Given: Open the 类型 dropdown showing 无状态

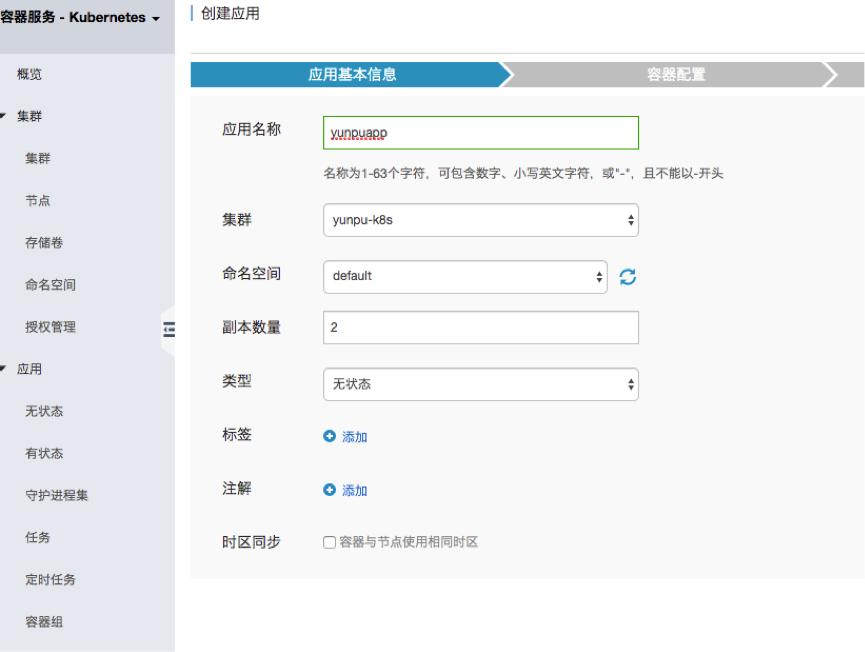Looking at the screenshot, I should [x=480, y=384].
